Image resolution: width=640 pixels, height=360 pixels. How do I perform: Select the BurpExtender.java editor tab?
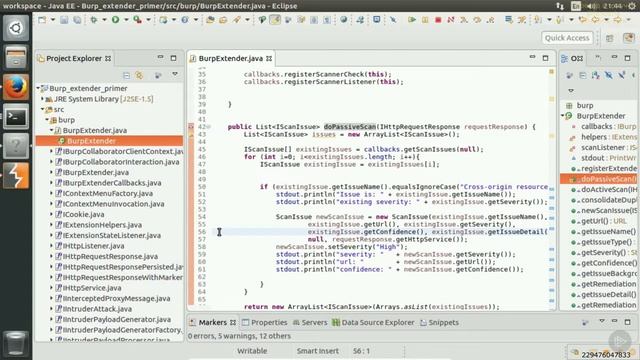pyautogui.click(x=231, y=58)
